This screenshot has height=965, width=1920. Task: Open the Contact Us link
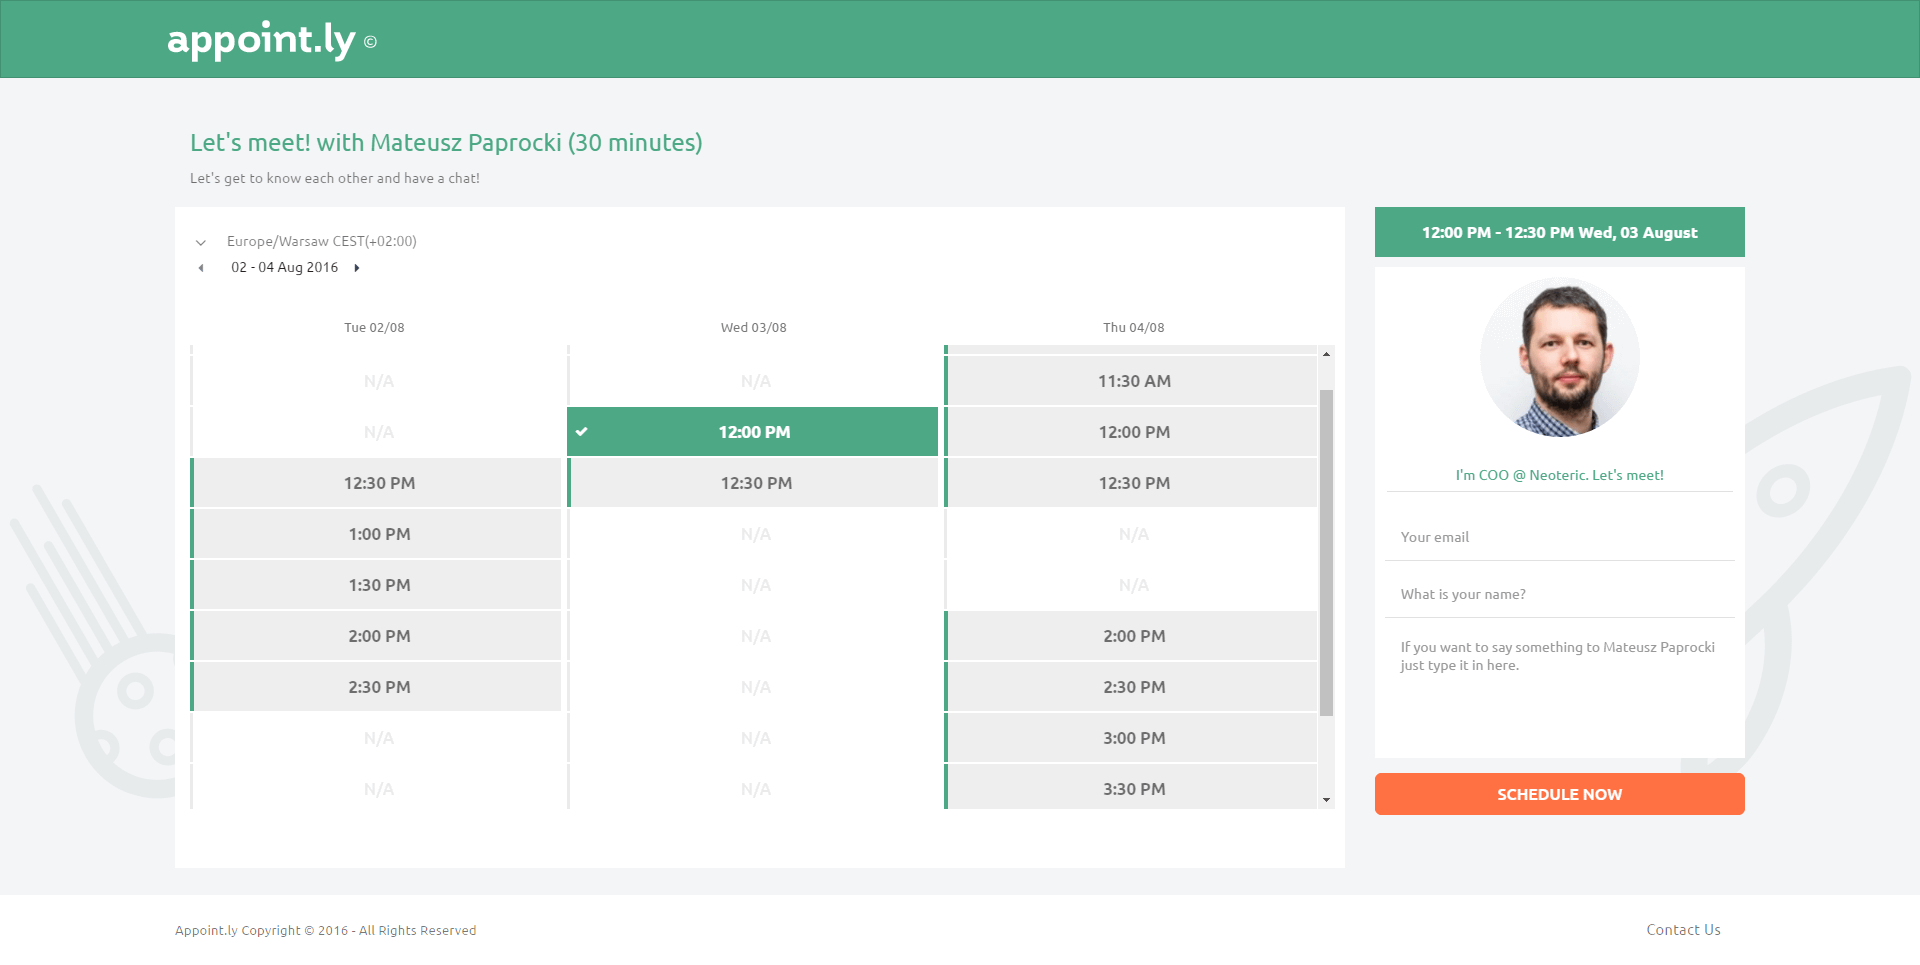1683,930
